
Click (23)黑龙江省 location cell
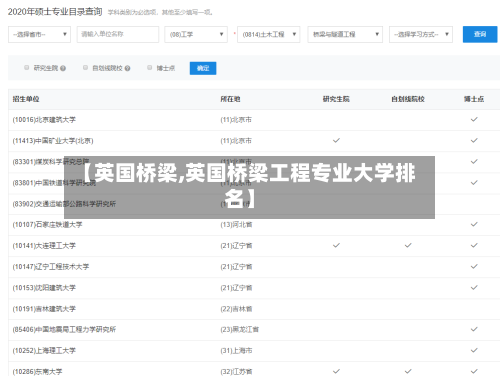240,330
